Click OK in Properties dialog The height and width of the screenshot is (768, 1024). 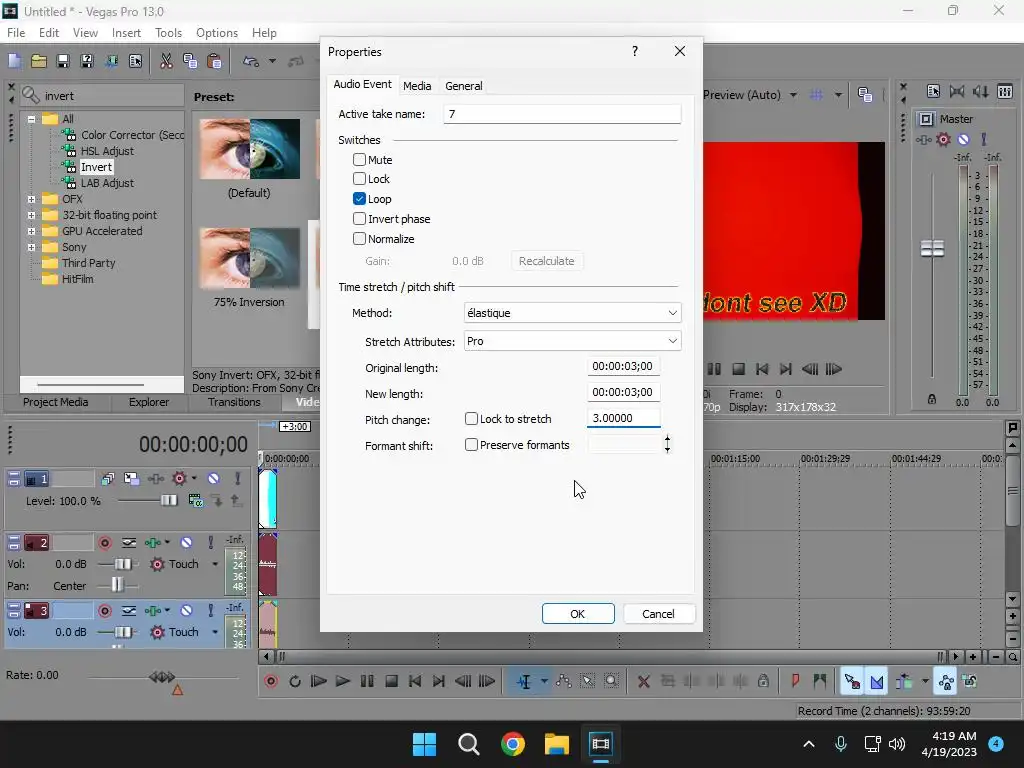pyautogui.click(x=578, y=614)
